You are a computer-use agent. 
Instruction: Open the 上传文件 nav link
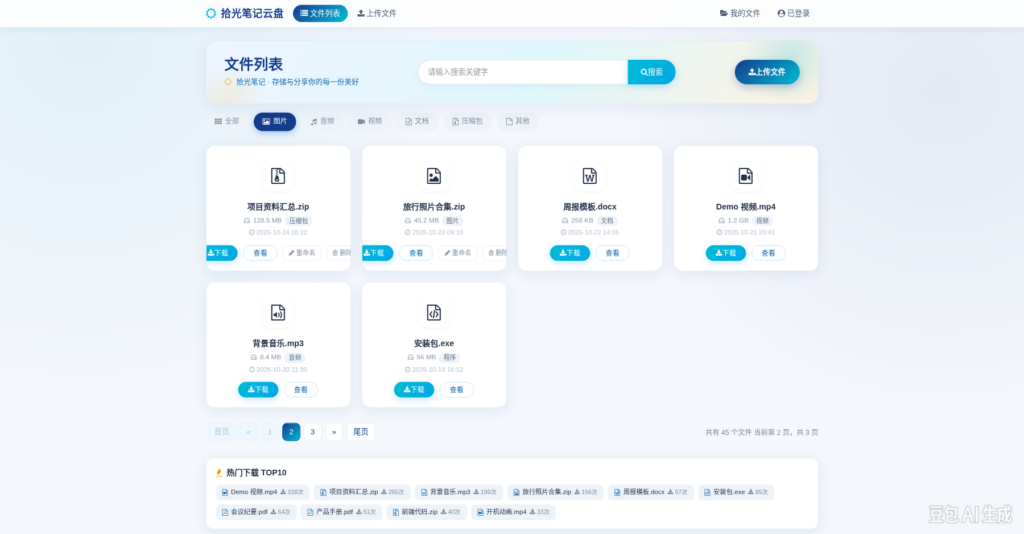coord(377,13)
